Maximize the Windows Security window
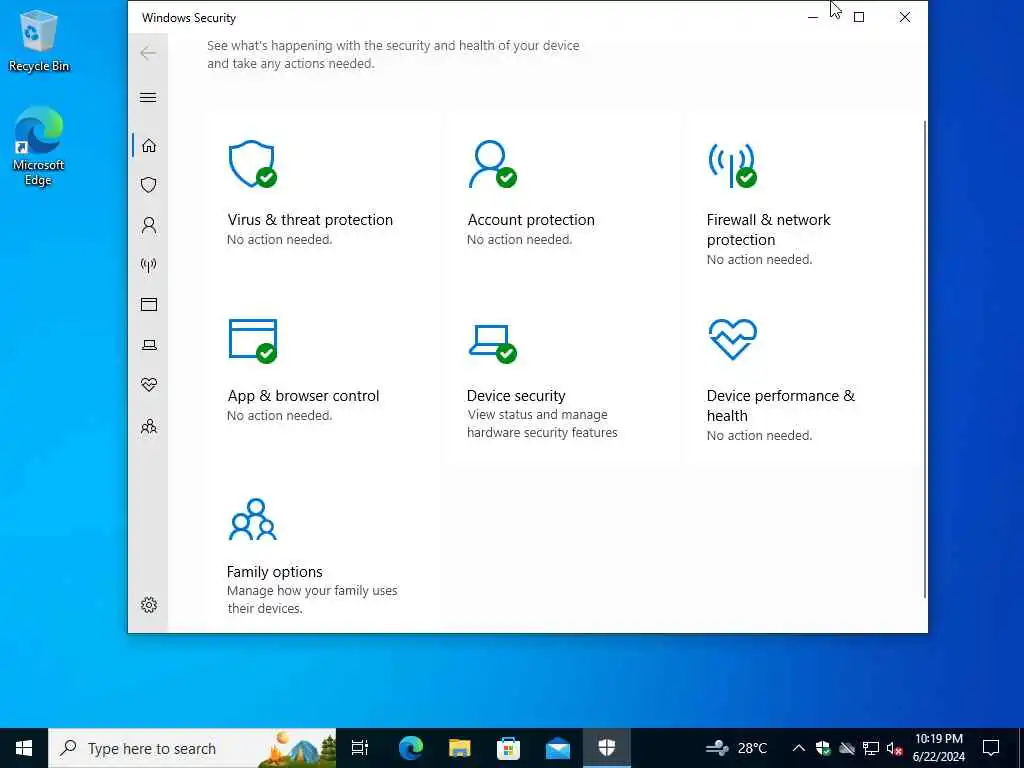 click(859, 18)
